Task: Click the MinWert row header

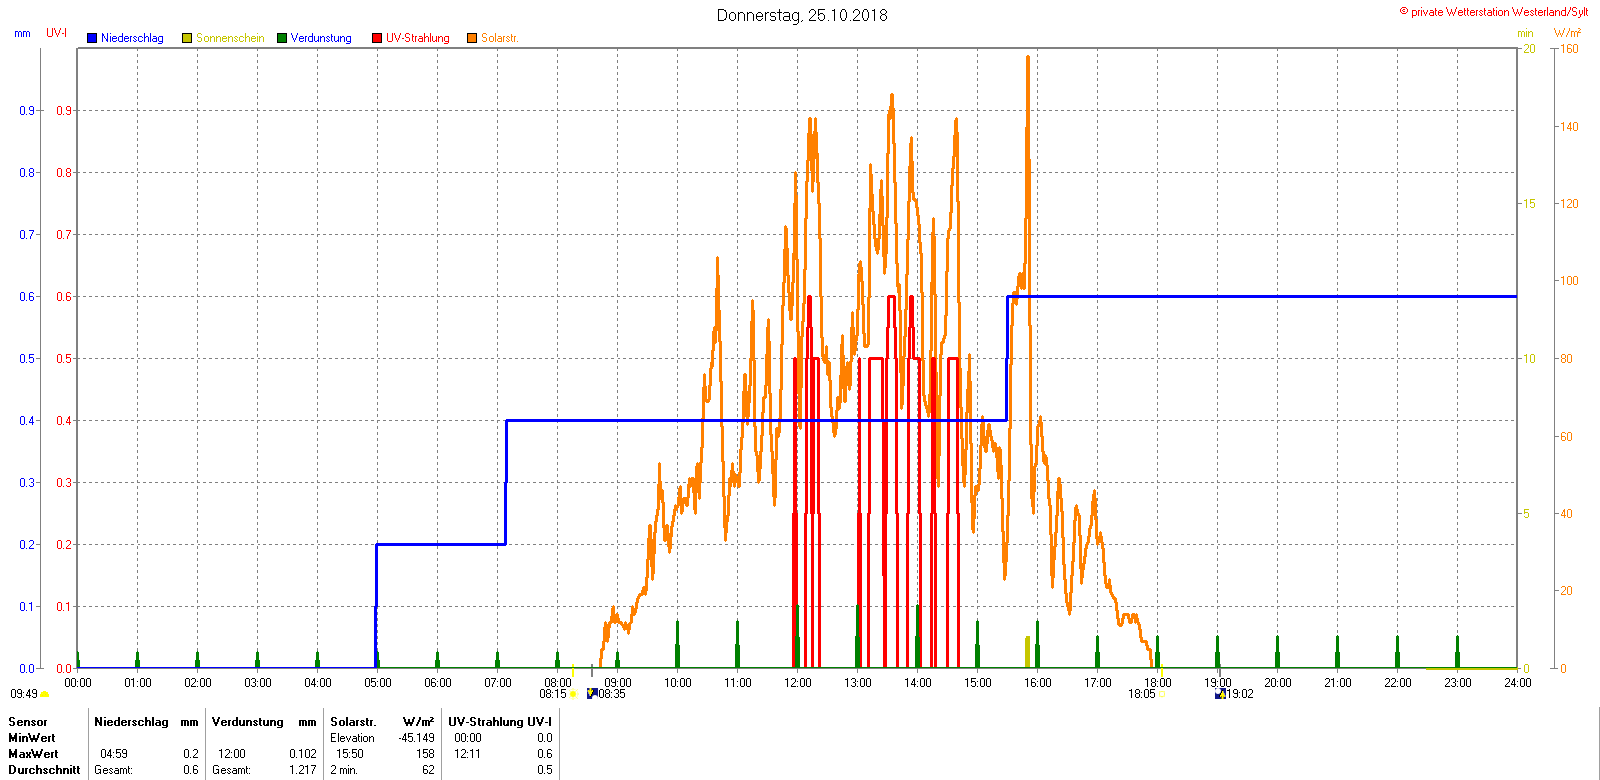Action: coord(32,738)
